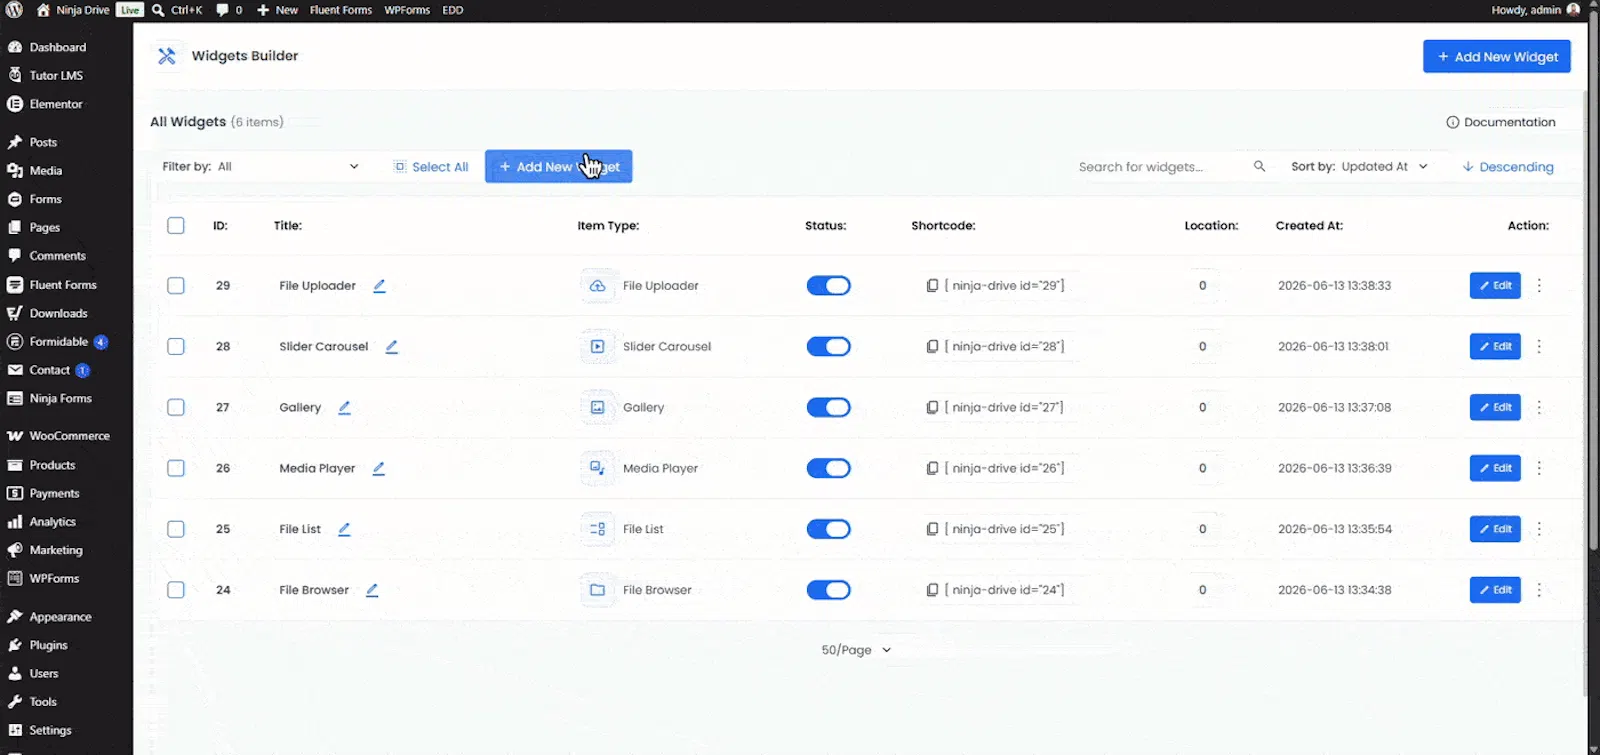
Task: Click the File Uploader item type icon
Action: [x=597, y=286]
